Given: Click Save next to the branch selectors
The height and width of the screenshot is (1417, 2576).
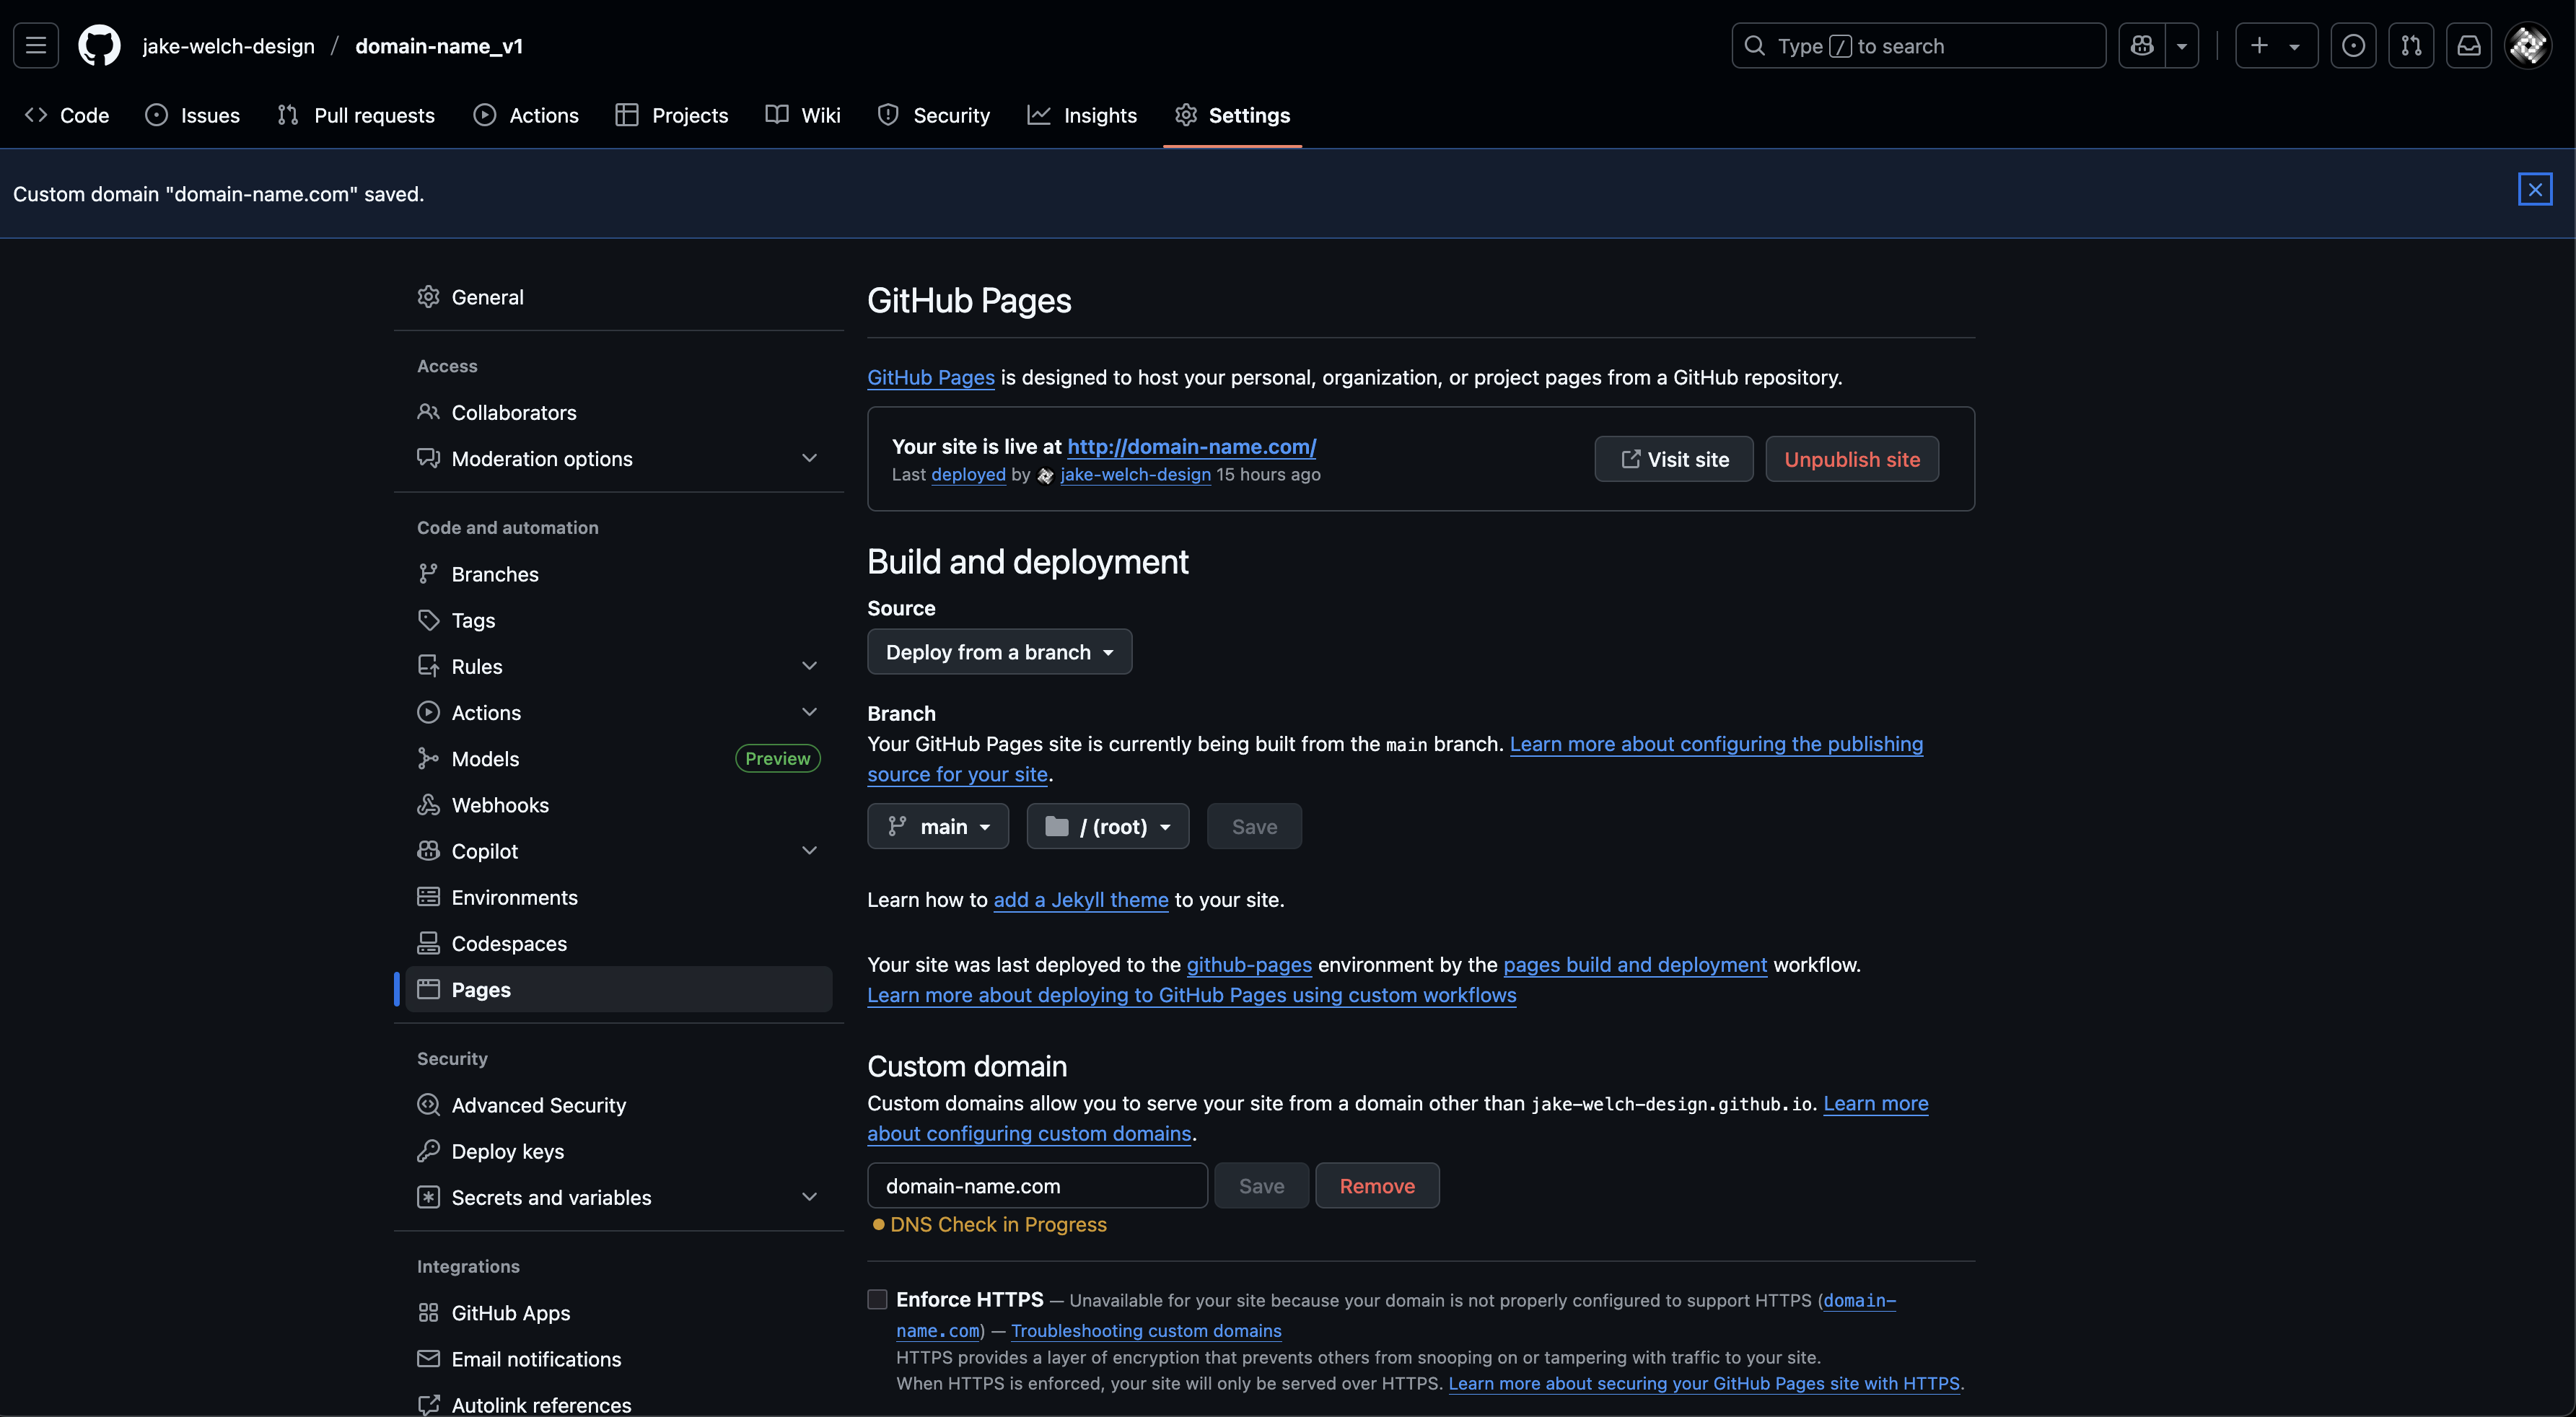Looking at the screenshot, I should point(1254,826).
